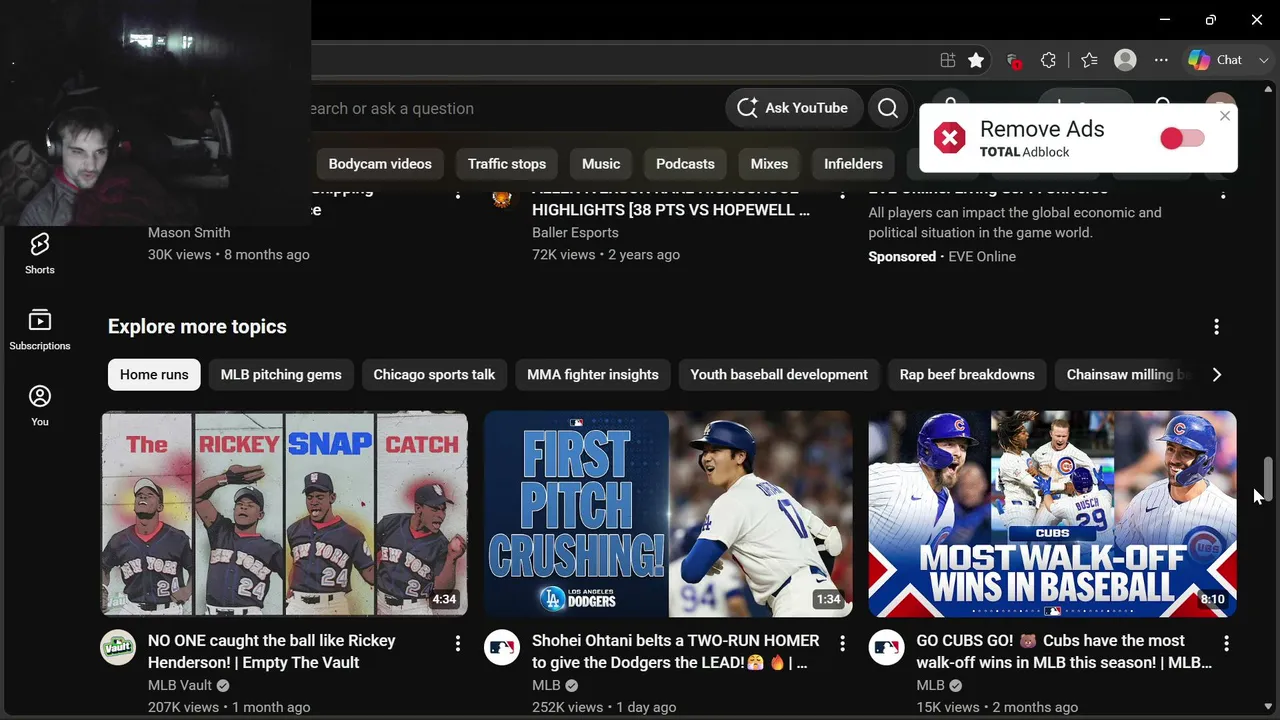The width and height of the screenshot is (1280, 720).
Task: Open Edge Settings and more menu
Action: [x=1161, y=60]
